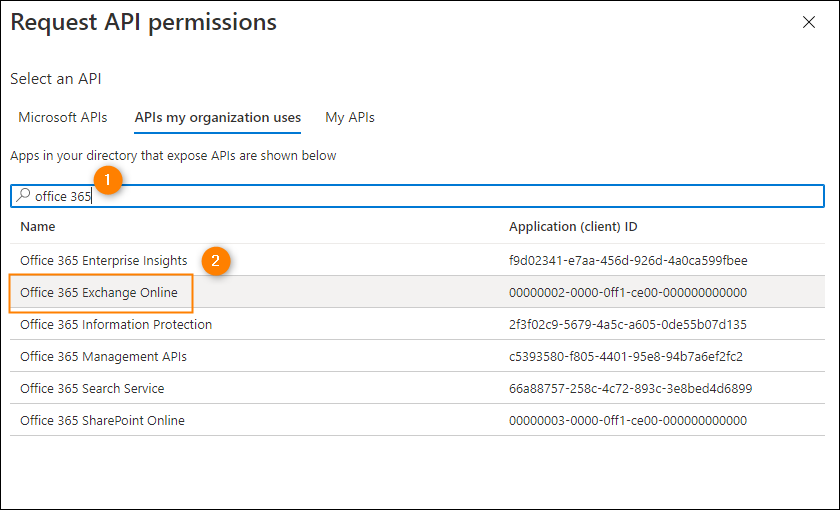Click client ID 66a88757-258c-4c72-893c-3e8bed4d6899

pyautogui.click(x=631, y=388)
